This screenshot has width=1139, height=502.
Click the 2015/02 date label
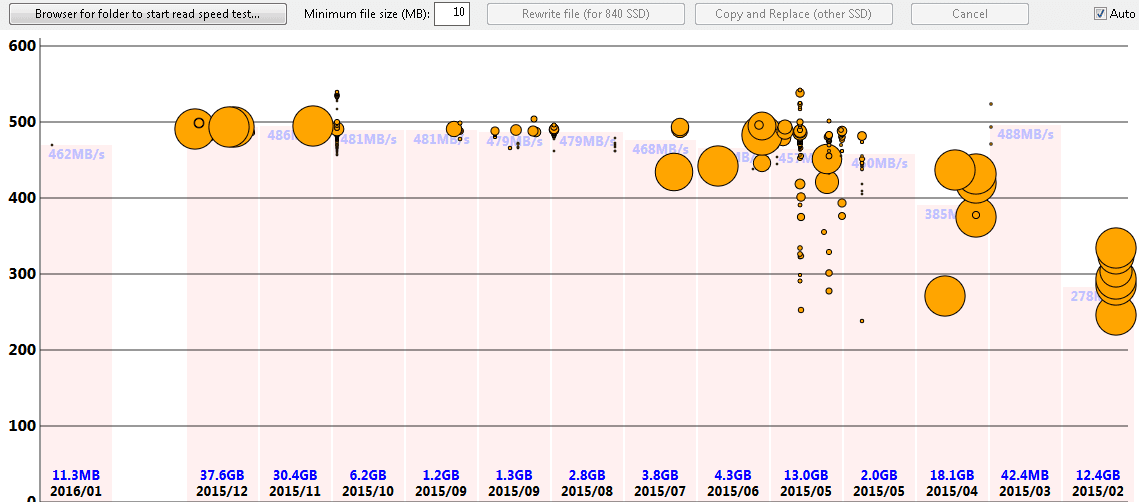(1097, 491)
